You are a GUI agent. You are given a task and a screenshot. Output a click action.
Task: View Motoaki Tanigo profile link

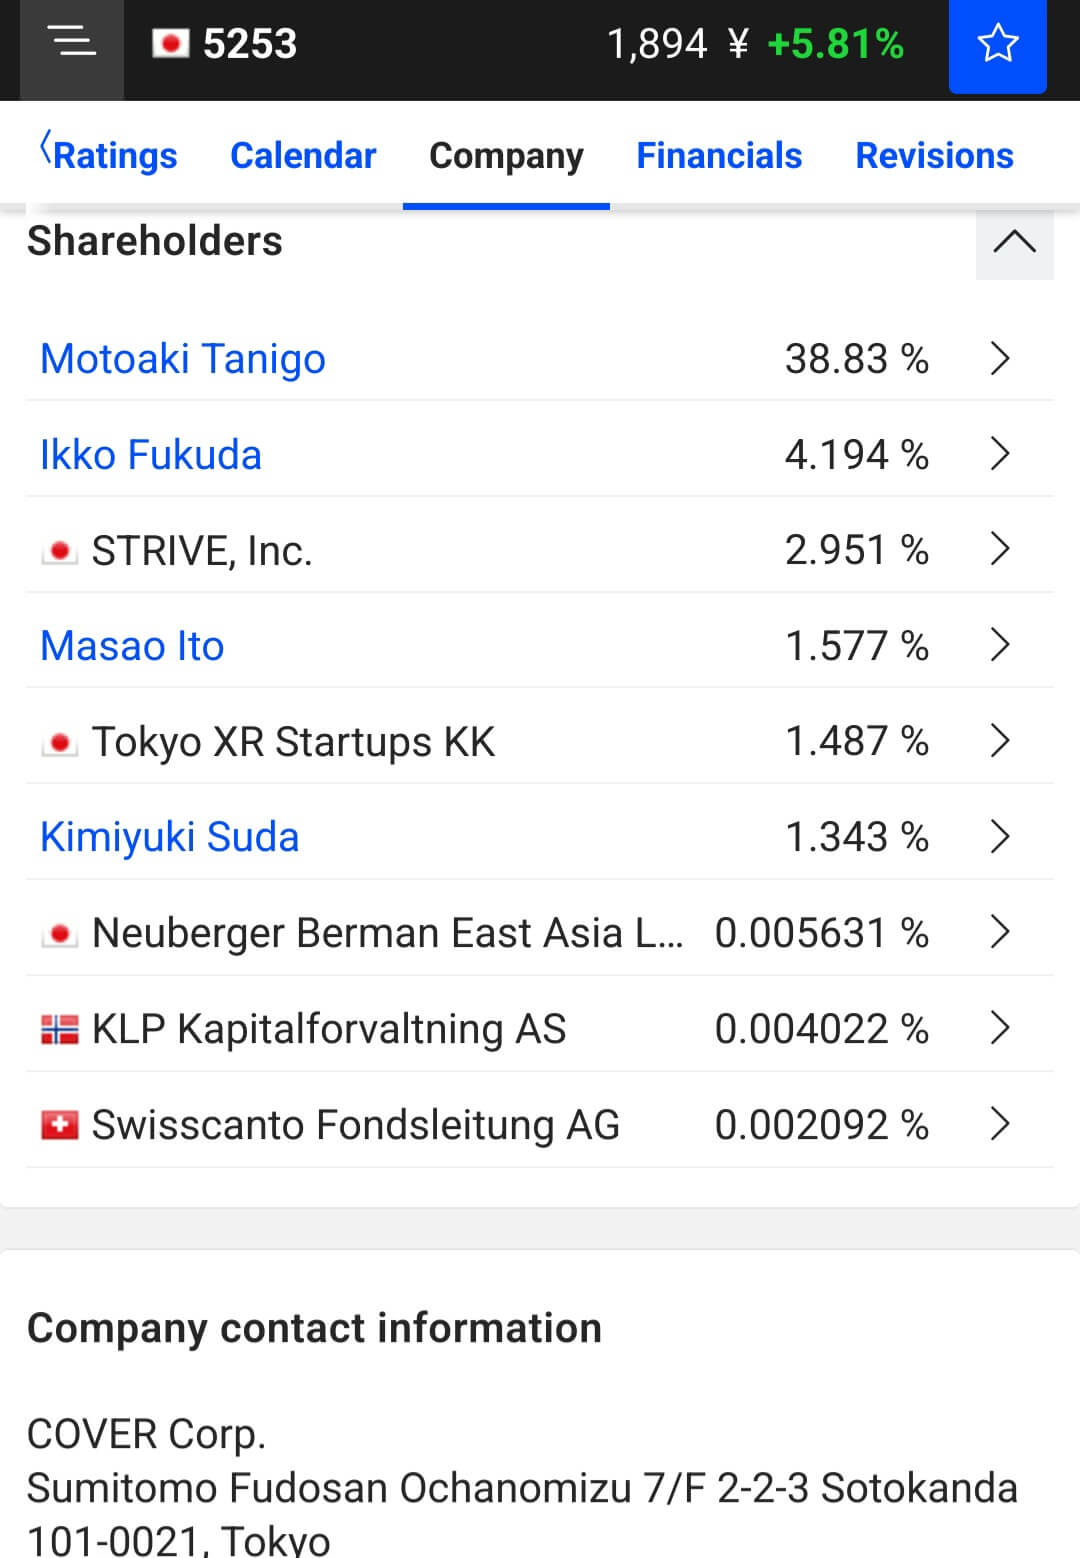point(183,359)
